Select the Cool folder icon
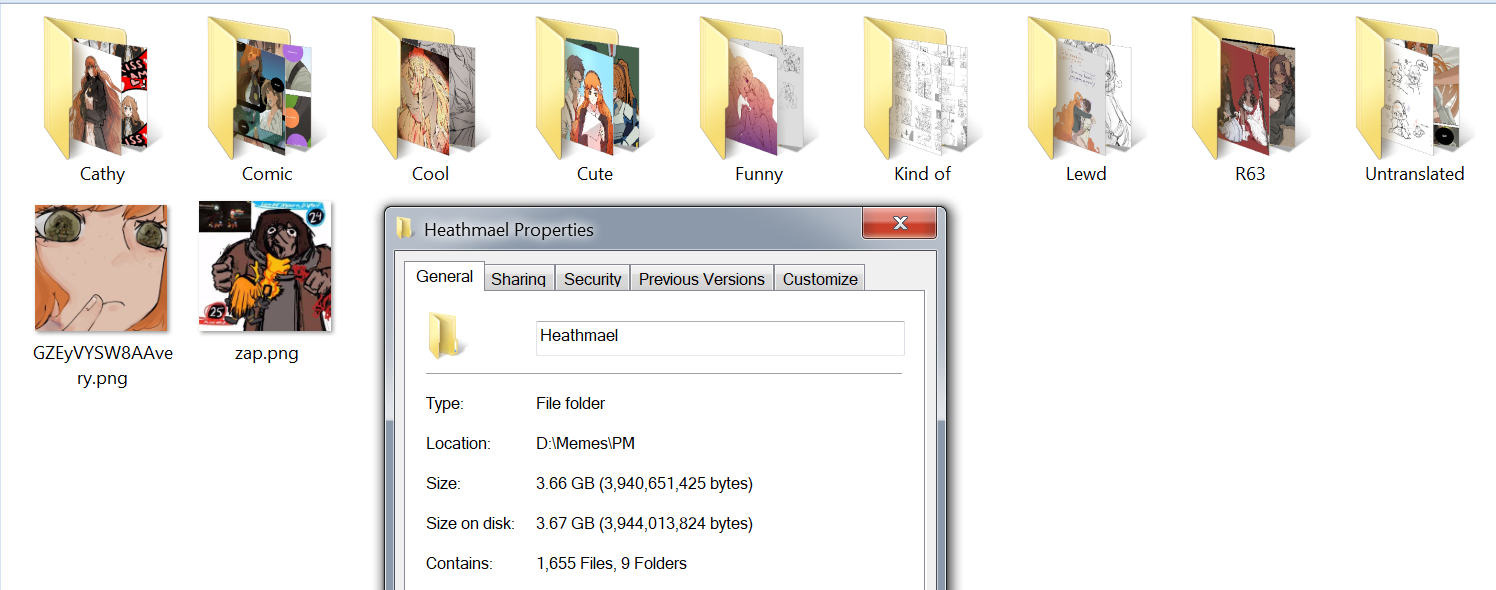The image size is (1496, 590). 425,87
